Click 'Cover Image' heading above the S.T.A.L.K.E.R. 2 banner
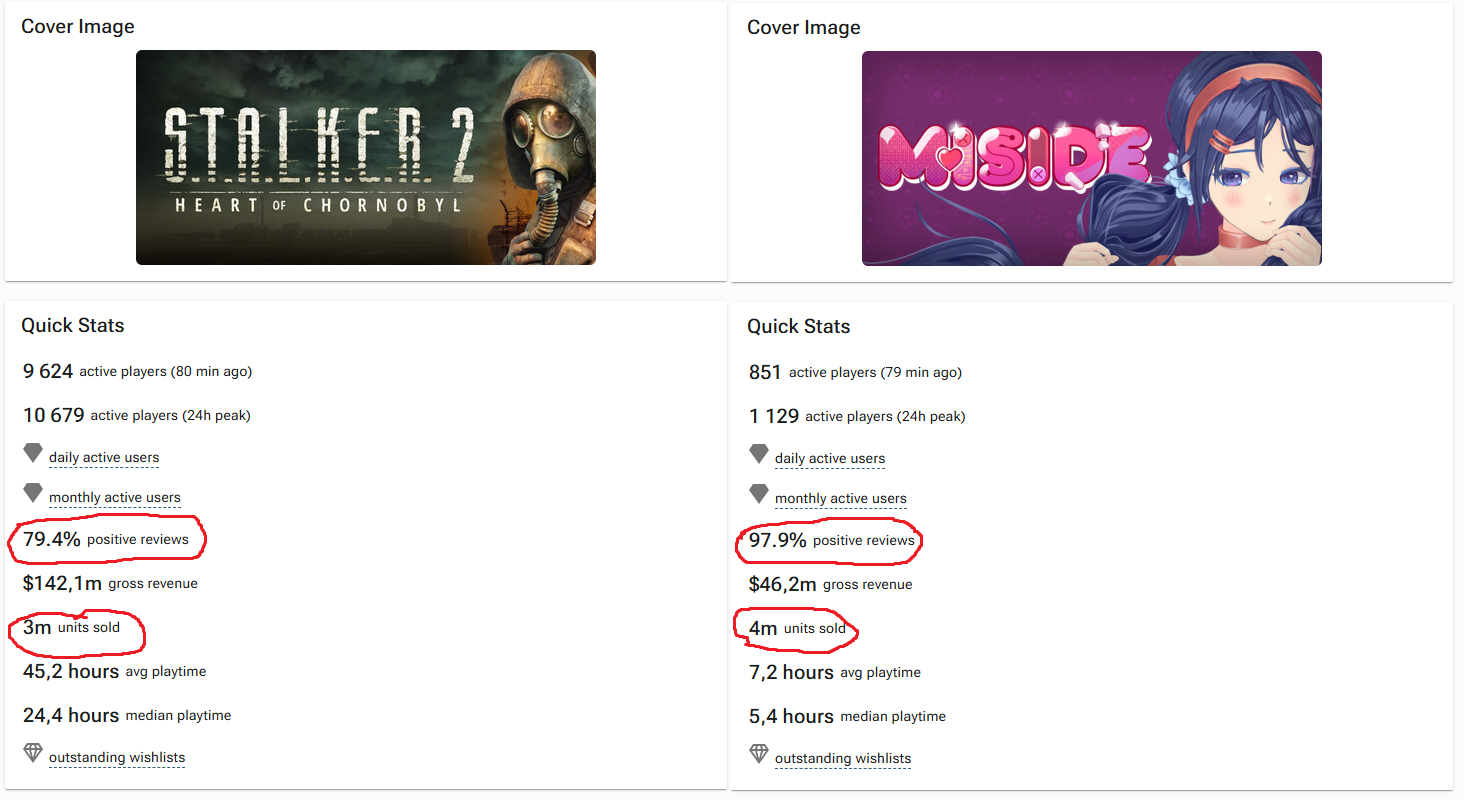The height and width of the screenshot is (800, 1464). click(x=78, y=27)
